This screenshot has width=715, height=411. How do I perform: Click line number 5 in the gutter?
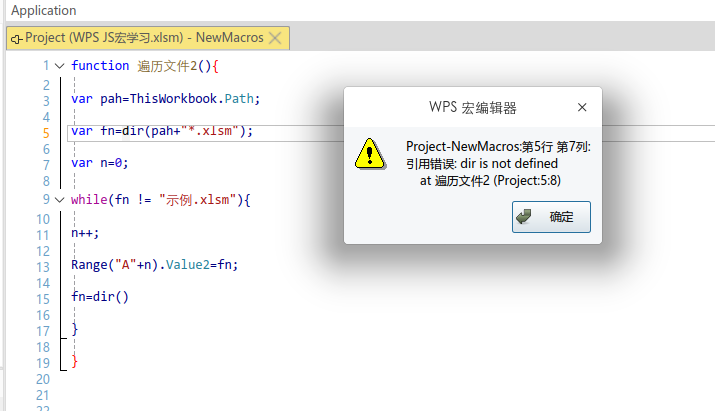coord(46,133)
